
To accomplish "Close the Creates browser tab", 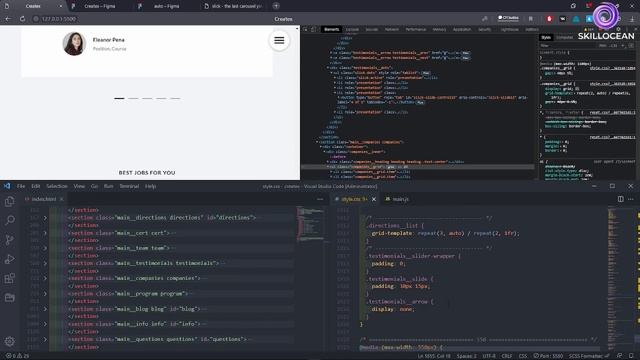I will click(61, 6).
